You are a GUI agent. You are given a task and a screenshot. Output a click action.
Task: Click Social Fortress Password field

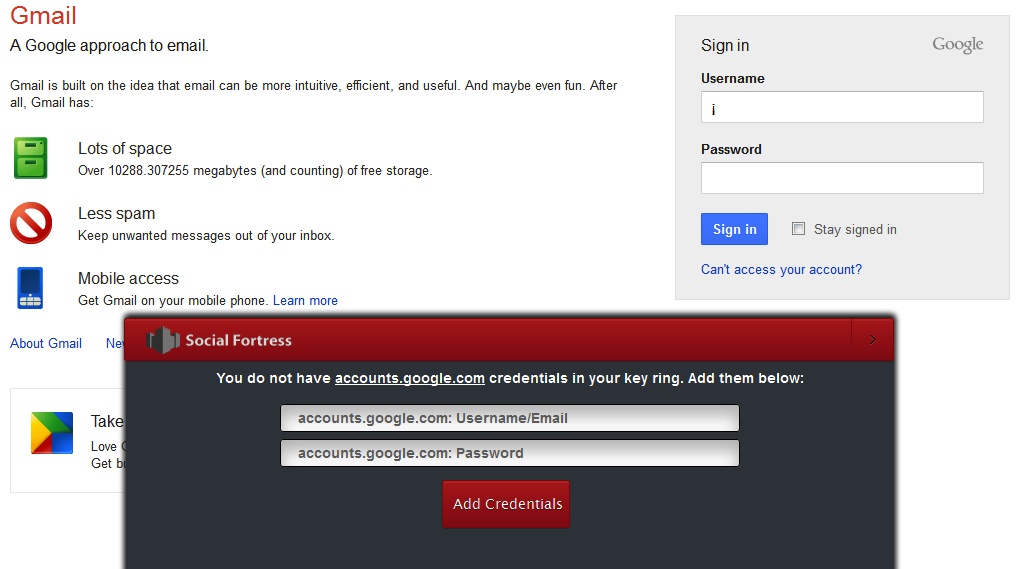509,453
